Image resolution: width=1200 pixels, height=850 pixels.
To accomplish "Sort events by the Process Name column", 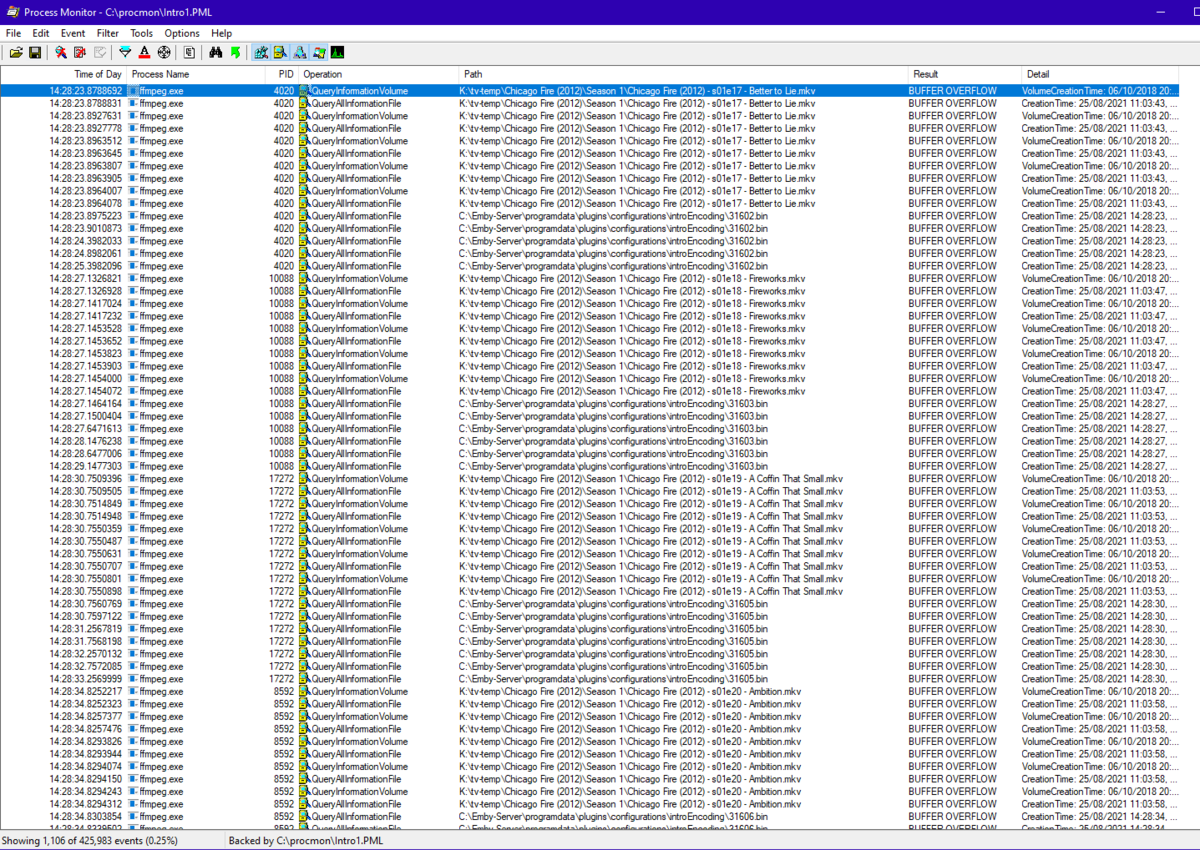I will point(160,73).
